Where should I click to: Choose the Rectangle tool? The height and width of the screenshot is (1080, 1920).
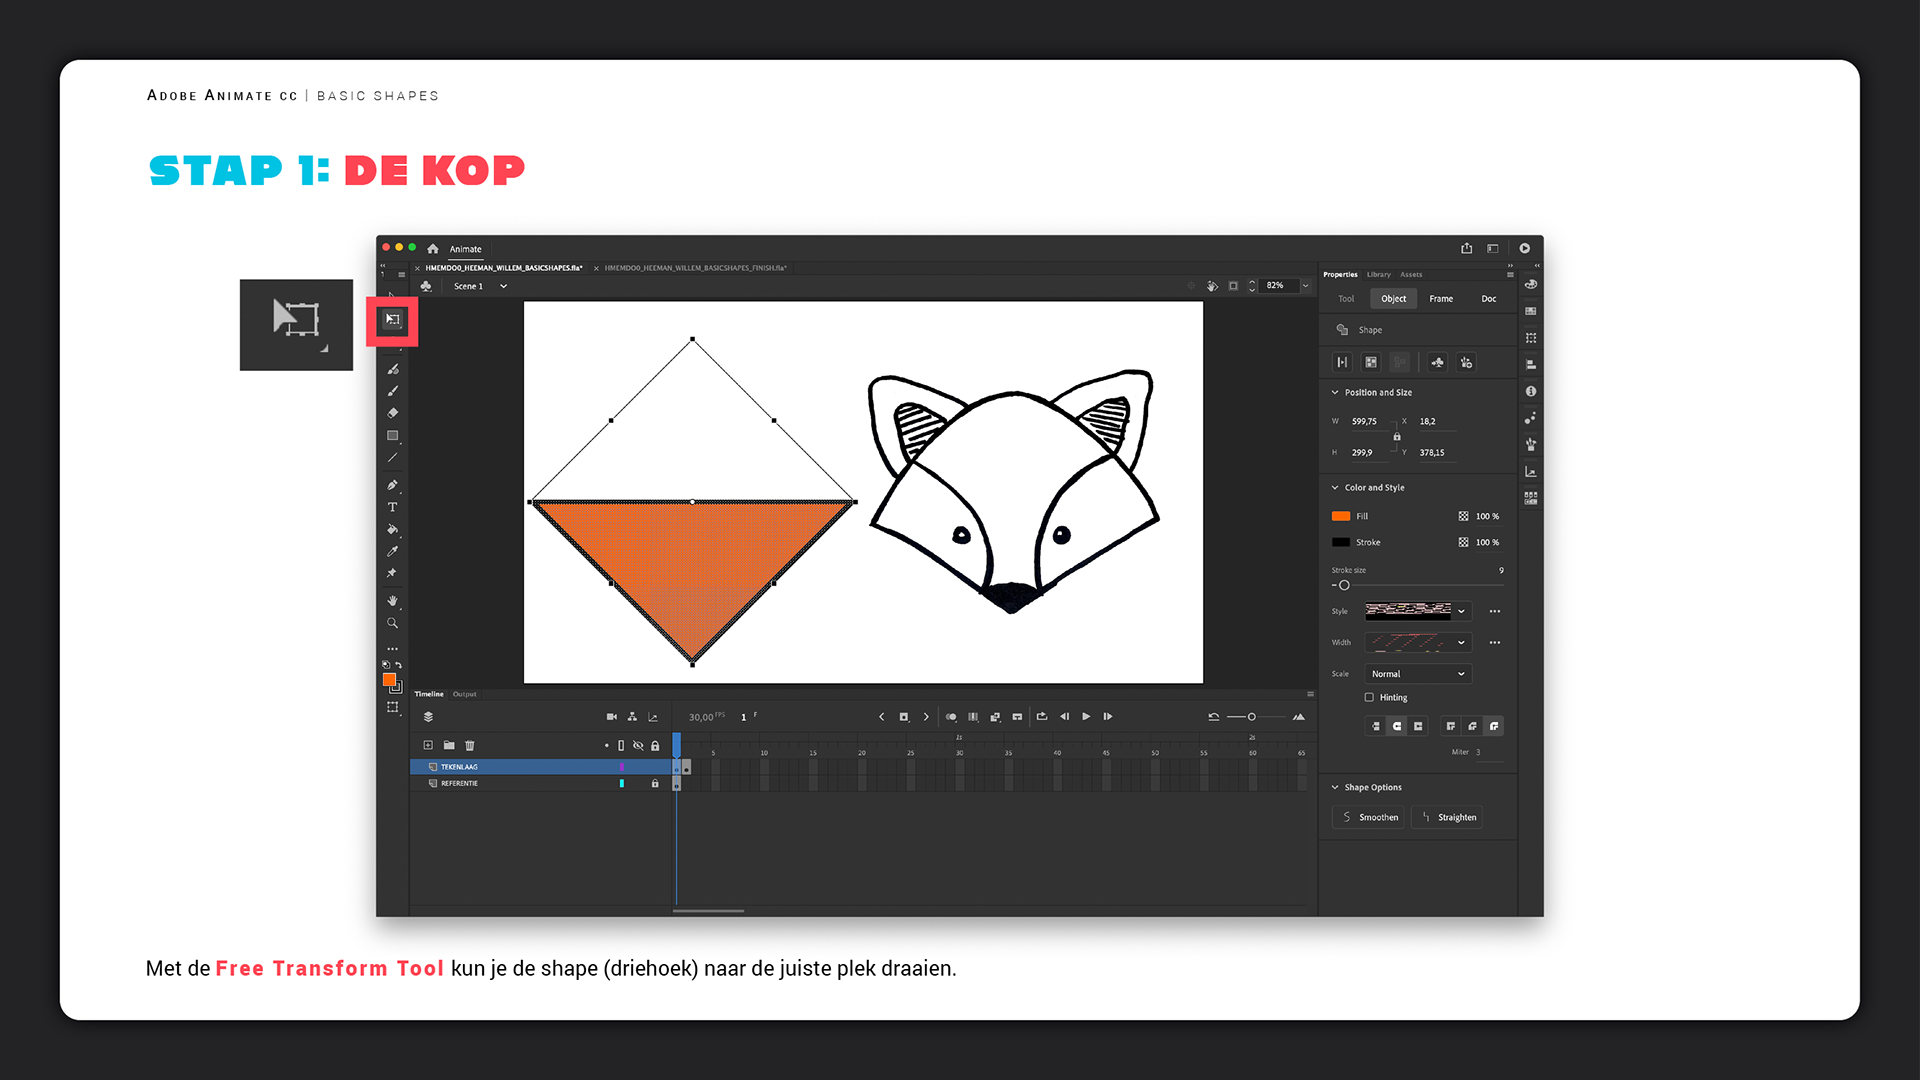(392, 436)
